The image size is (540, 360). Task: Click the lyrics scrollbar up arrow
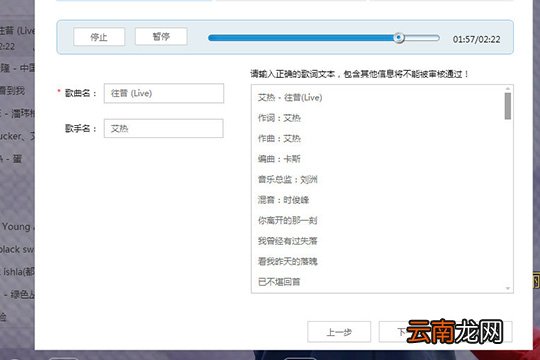point(508,89)
